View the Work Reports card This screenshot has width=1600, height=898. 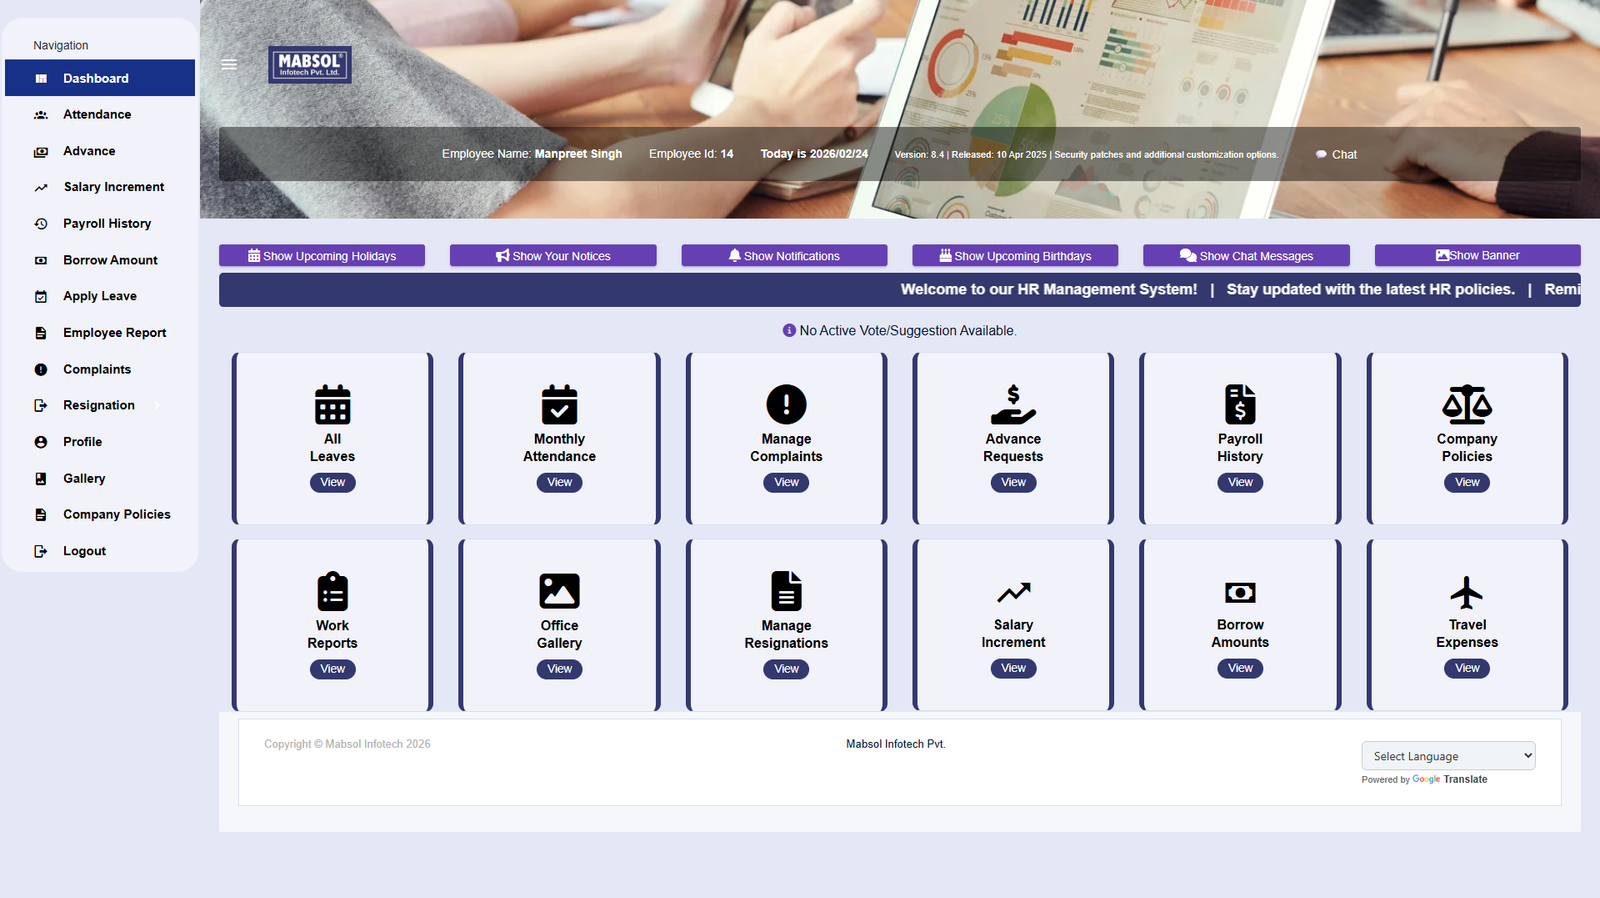coord(332,669)
